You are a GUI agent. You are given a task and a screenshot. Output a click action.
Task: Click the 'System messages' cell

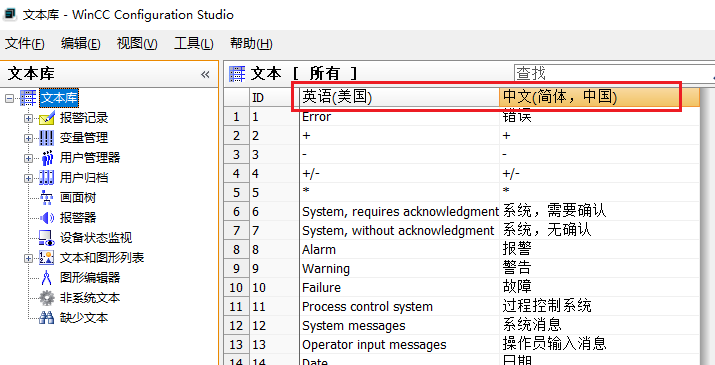[399, 326]
